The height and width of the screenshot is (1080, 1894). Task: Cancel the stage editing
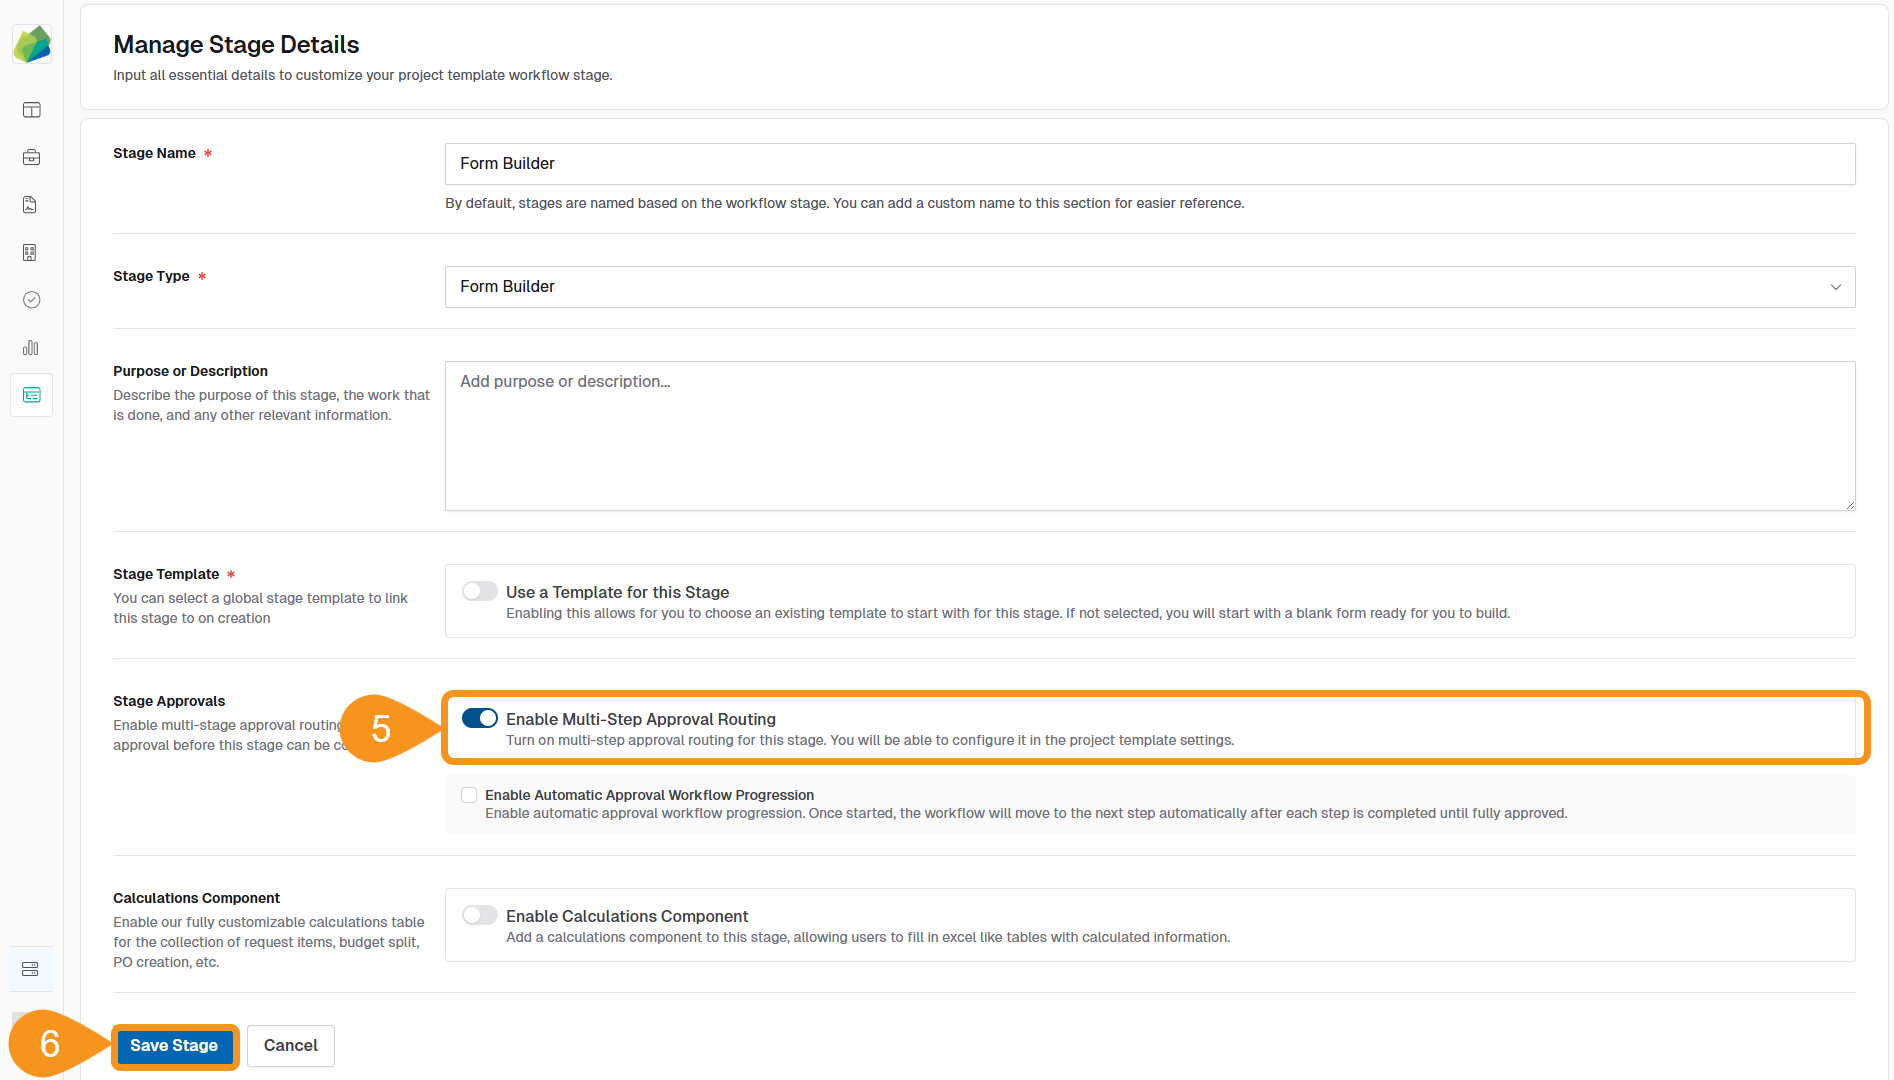[290, 1045]
